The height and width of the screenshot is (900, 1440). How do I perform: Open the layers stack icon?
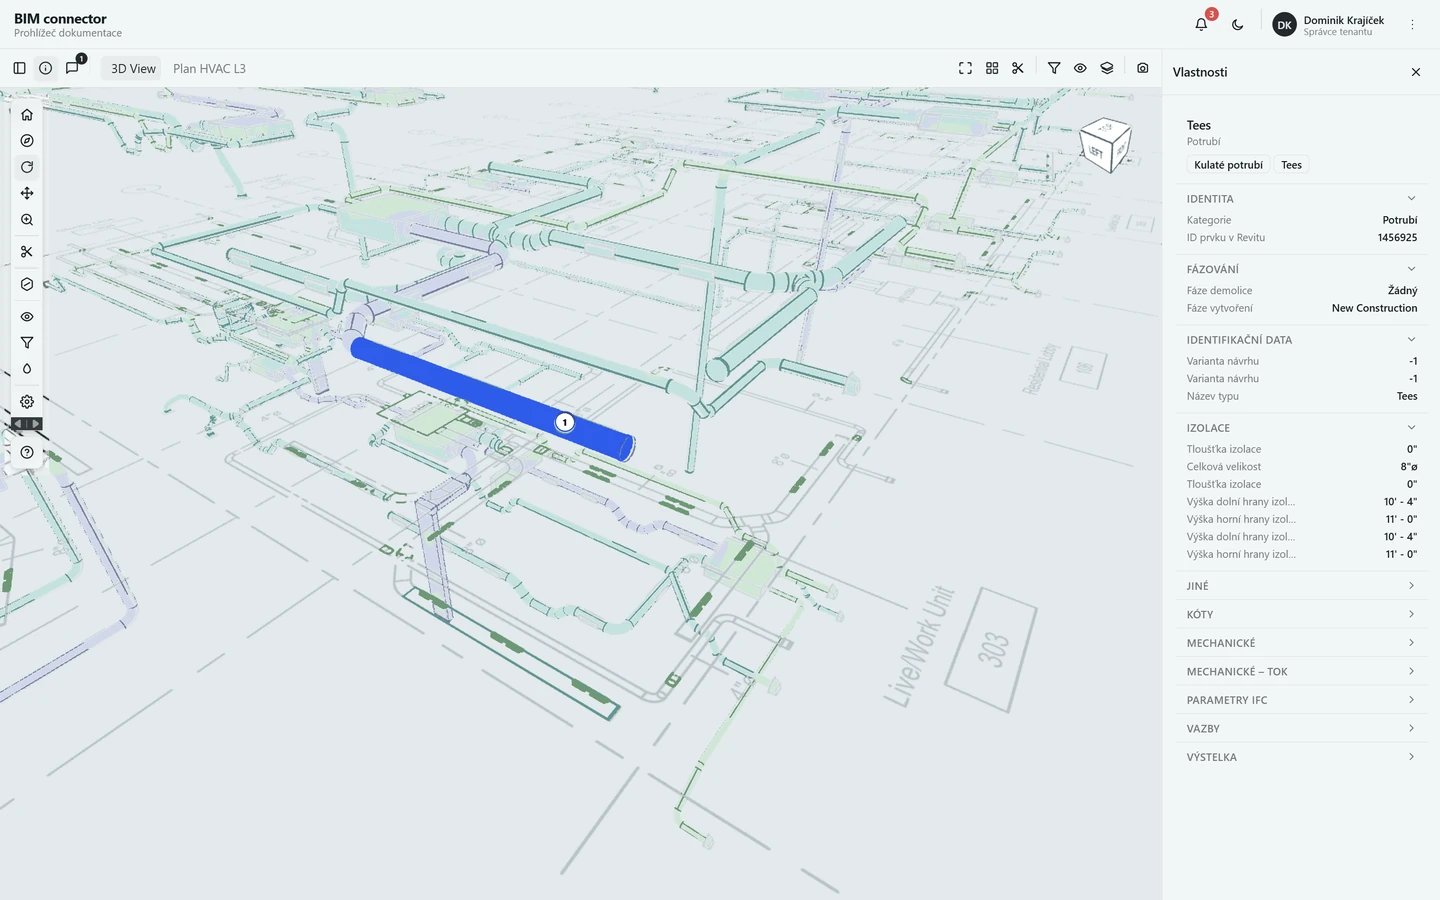click(1107, 68)
